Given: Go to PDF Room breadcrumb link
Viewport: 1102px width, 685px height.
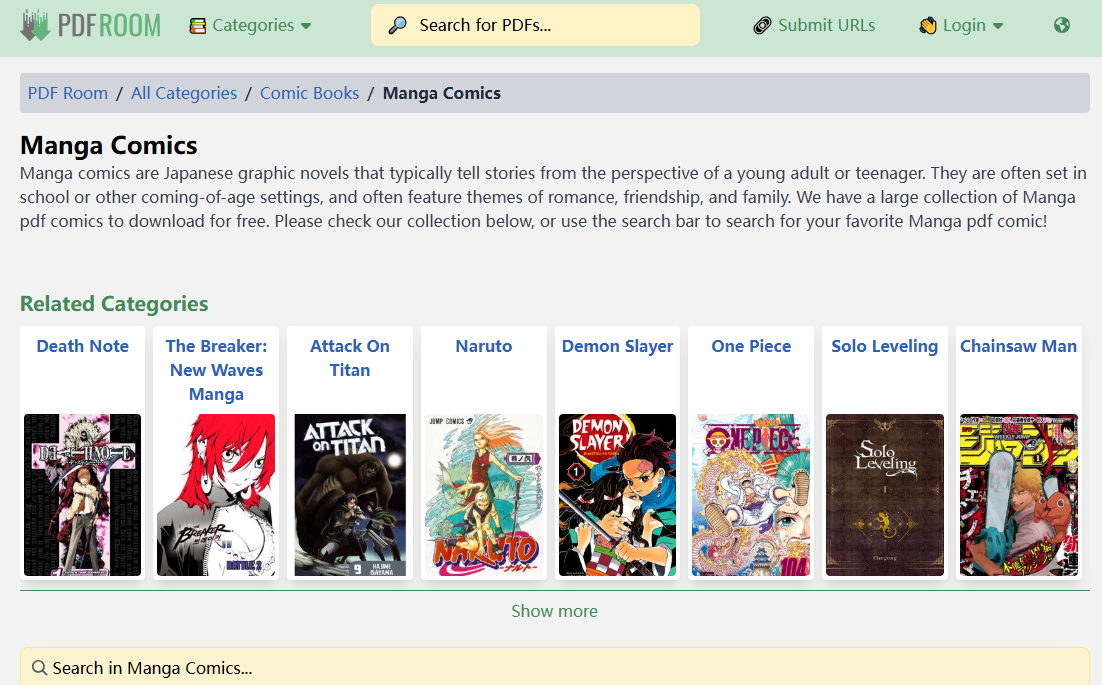Looking at the screenshot, I should (x=68, y=93).
